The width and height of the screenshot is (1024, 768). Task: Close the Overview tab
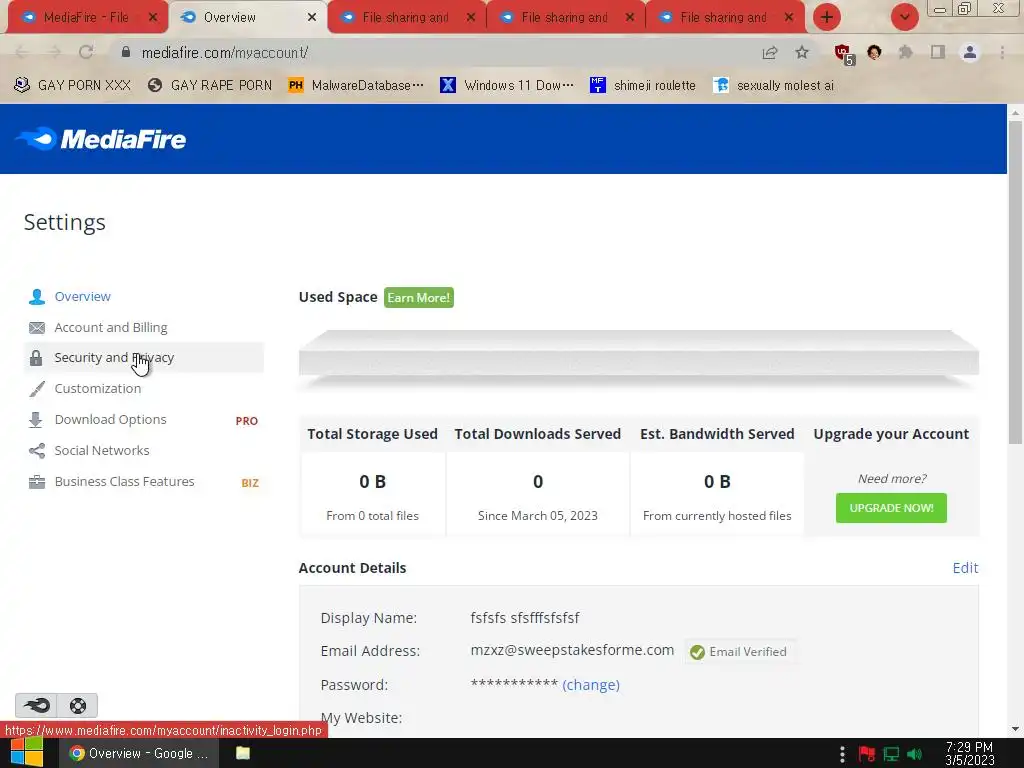[312, 18]
